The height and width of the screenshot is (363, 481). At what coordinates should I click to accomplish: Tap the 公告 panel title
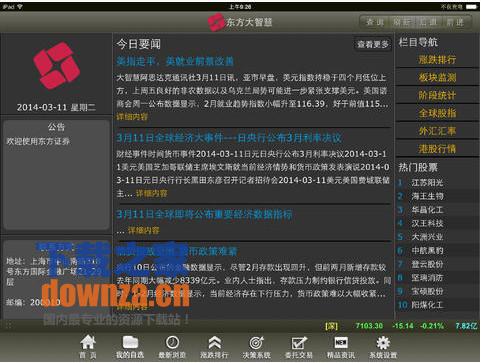[56, 127]
